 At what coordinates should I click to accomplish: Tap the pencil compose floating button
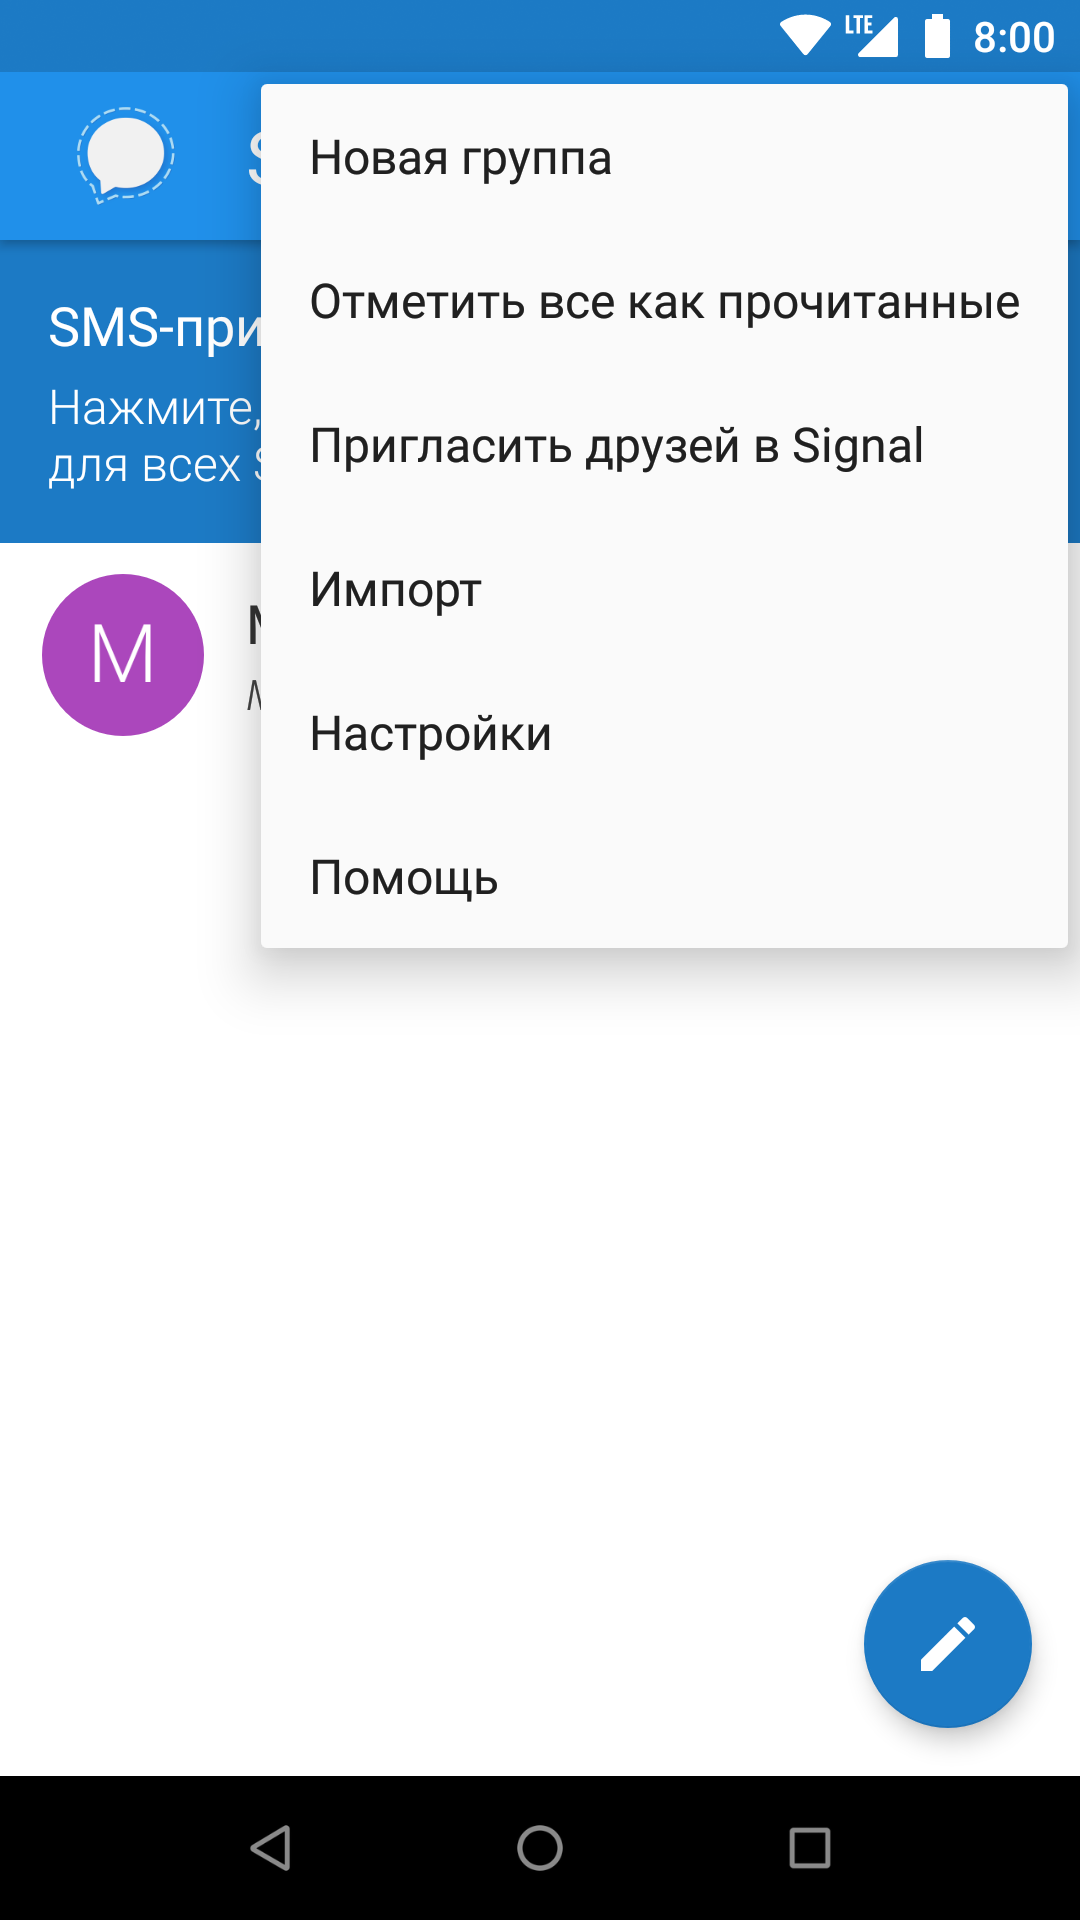pos(947,1644)
